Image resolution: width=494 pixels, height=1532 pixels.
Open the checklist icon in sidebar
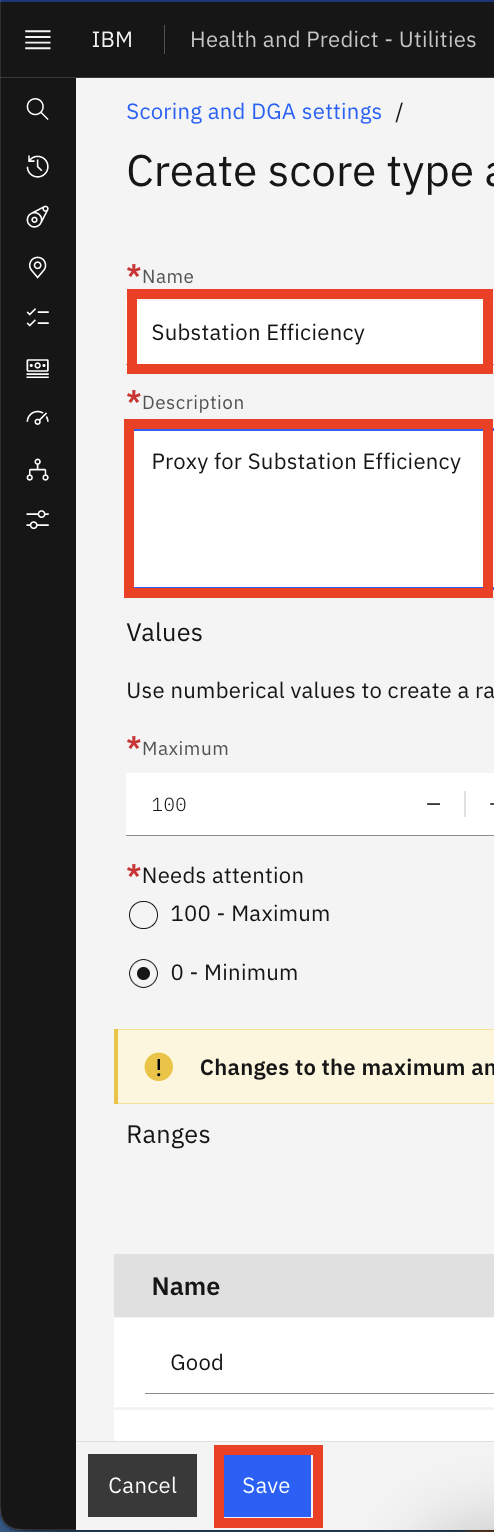[38, 318]
